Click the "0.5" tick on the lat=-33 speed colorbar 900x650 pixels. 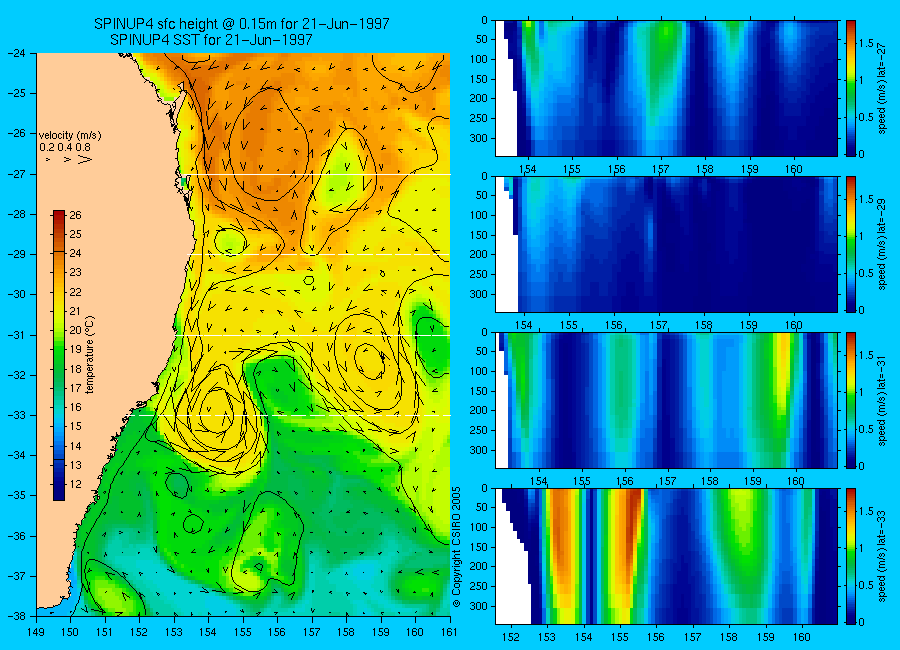coord(866,585)
